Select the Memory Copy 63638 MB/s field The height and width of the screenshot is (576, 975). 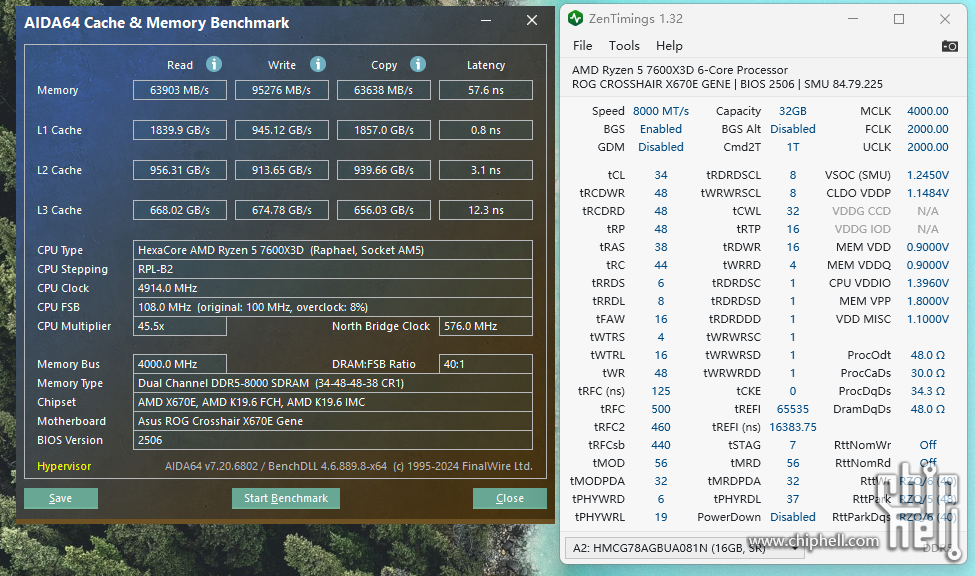point(384,90)
